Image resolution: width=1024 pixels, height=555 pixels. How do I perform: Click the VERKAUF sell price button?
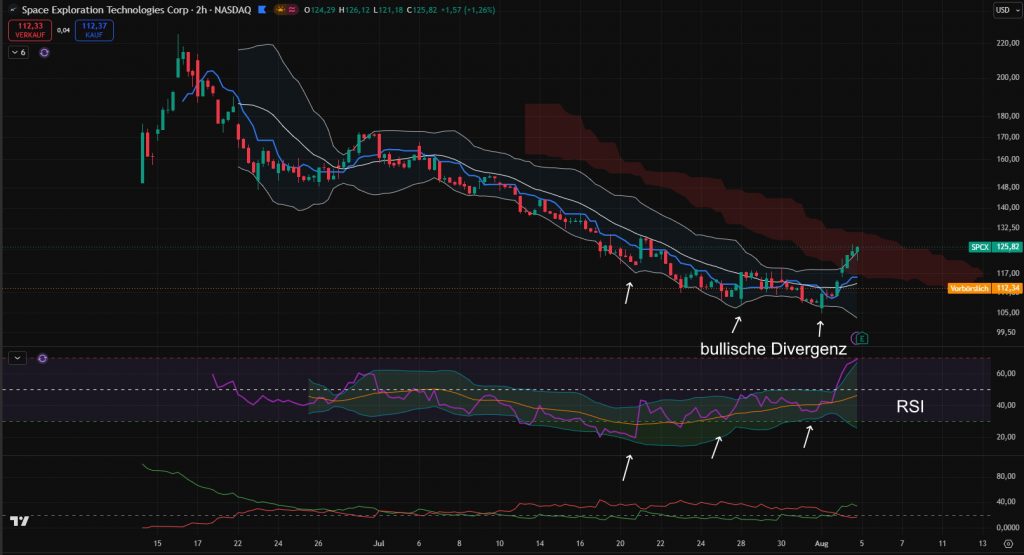coord(30,30)
